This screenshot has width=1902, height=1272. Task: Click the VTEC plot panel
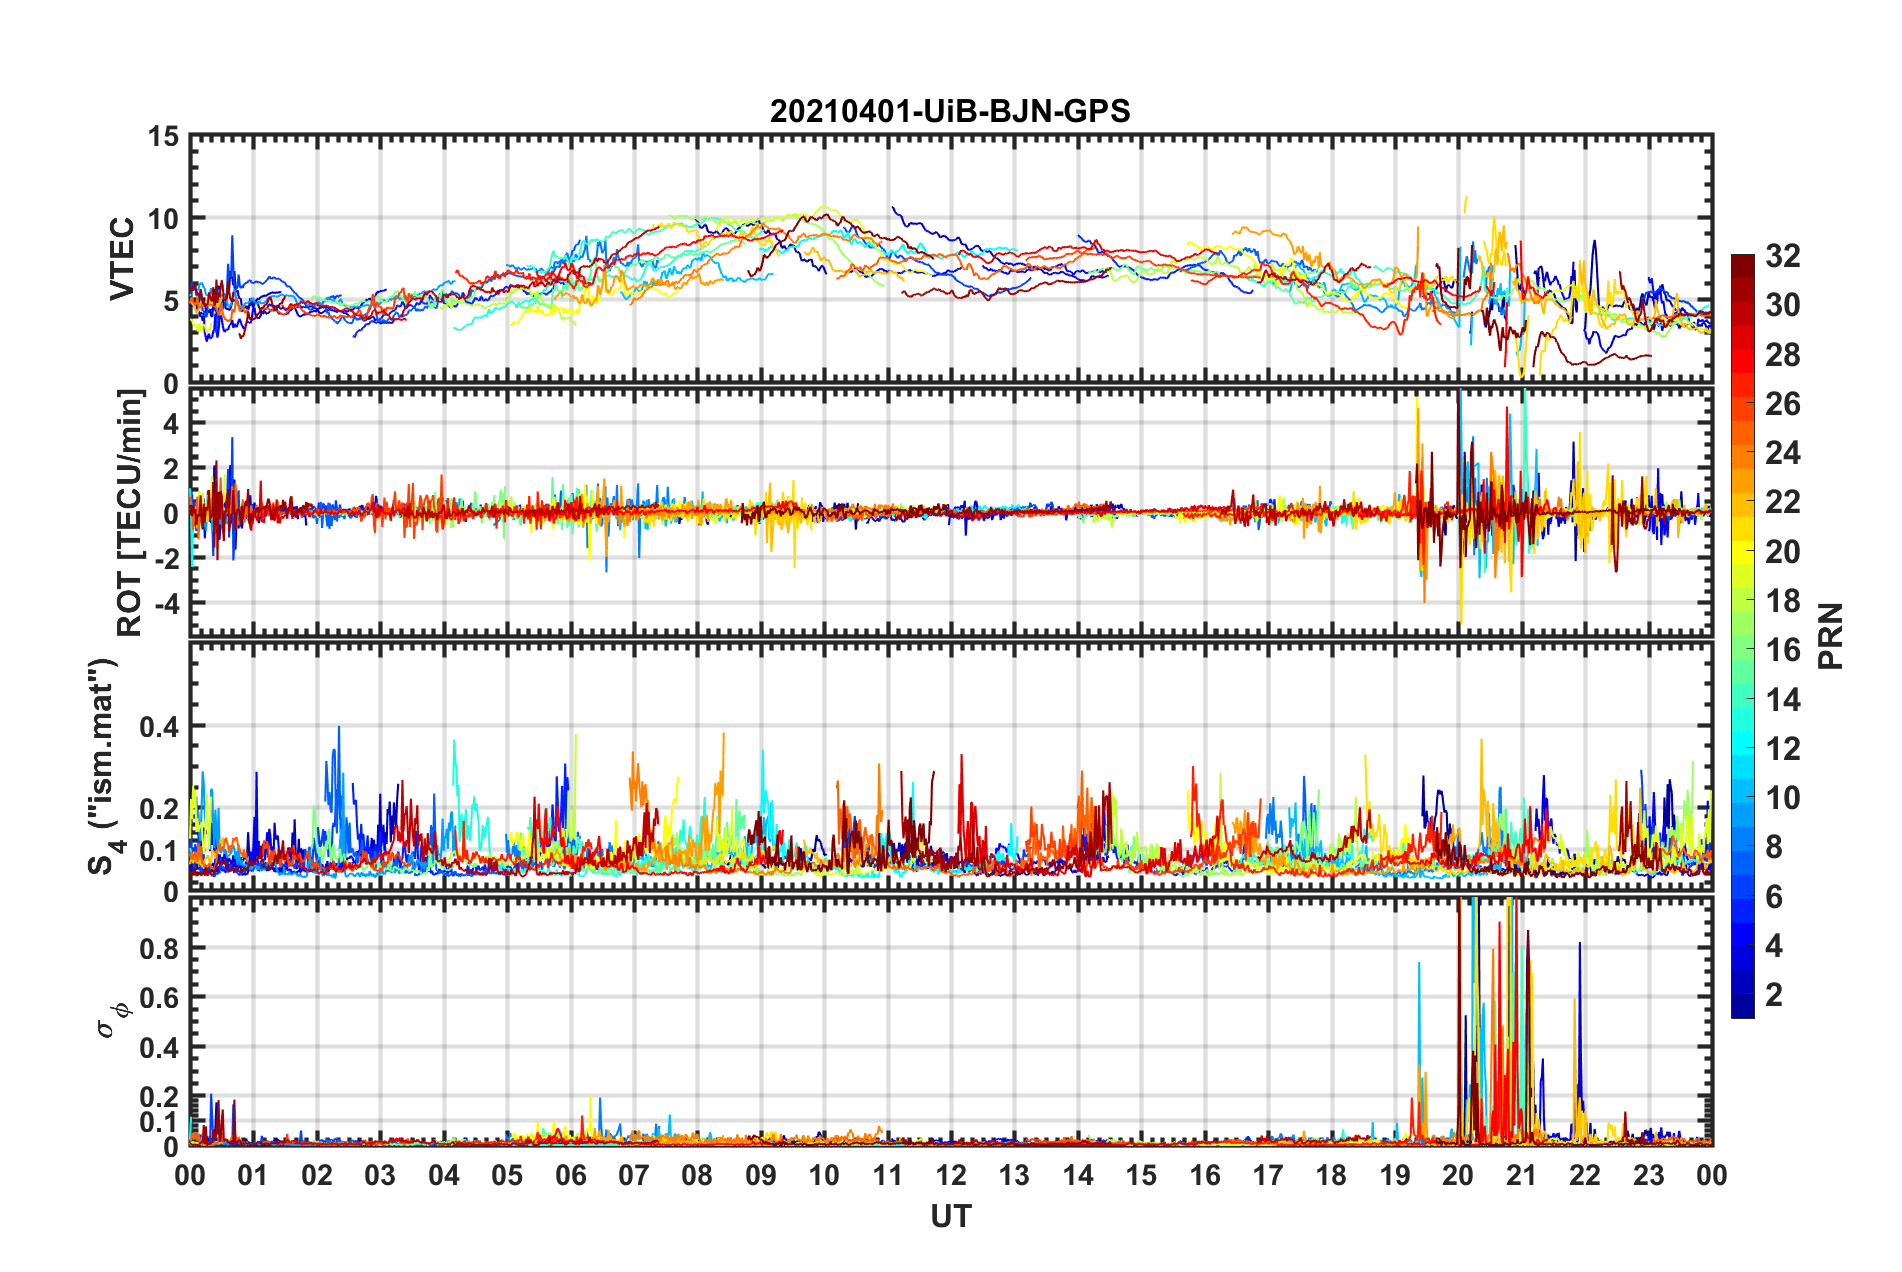pos(951,259)
